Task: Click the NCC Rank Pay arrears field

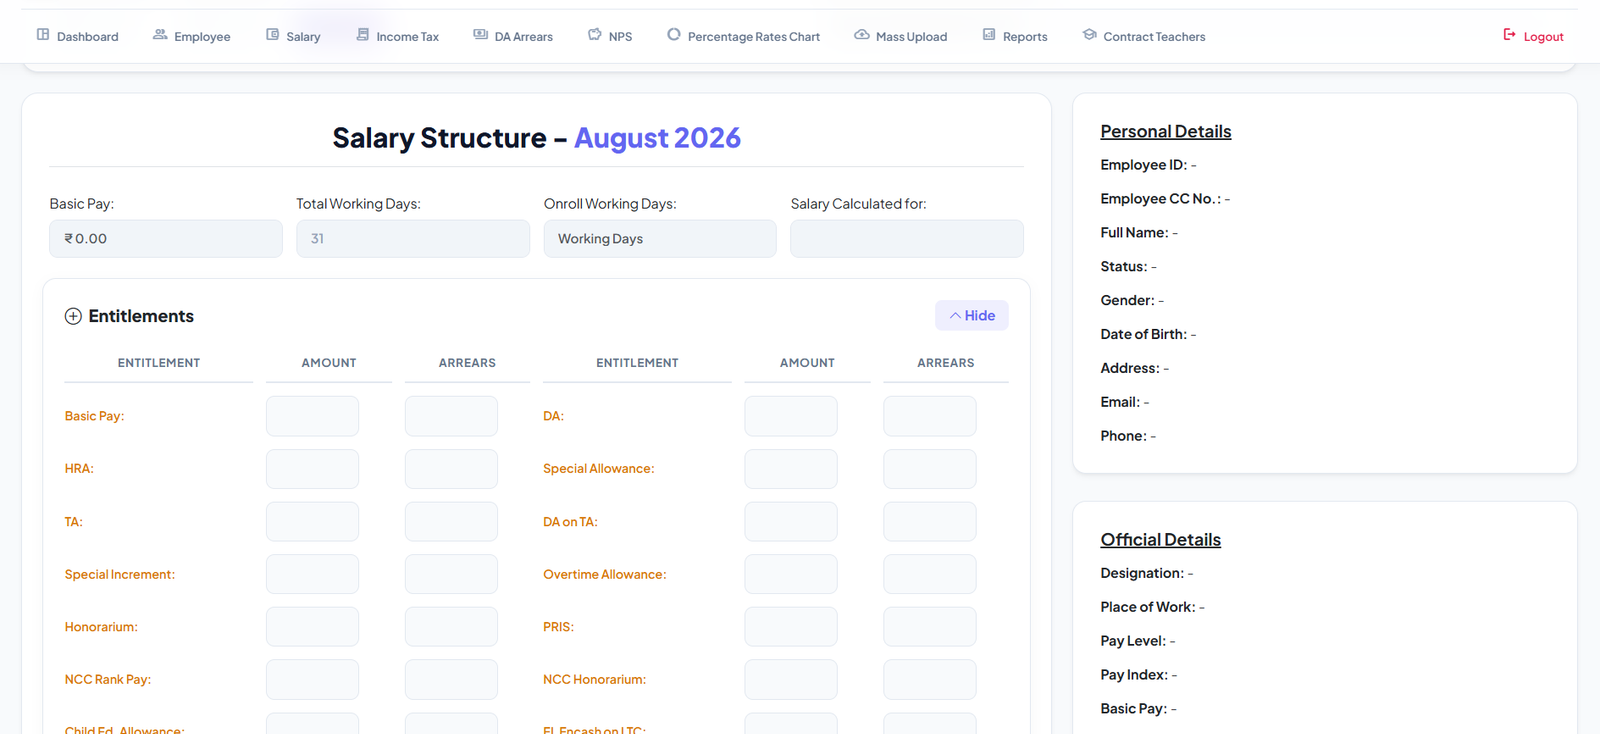Action: click(x=451, y=680)
